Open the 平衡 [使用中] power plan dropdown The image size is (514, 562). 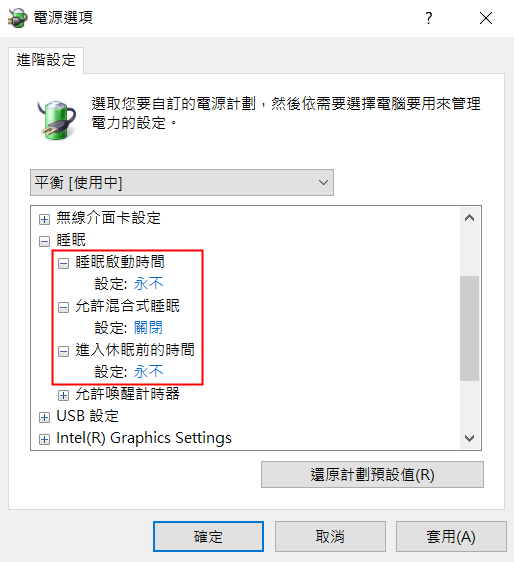point(182,182)
